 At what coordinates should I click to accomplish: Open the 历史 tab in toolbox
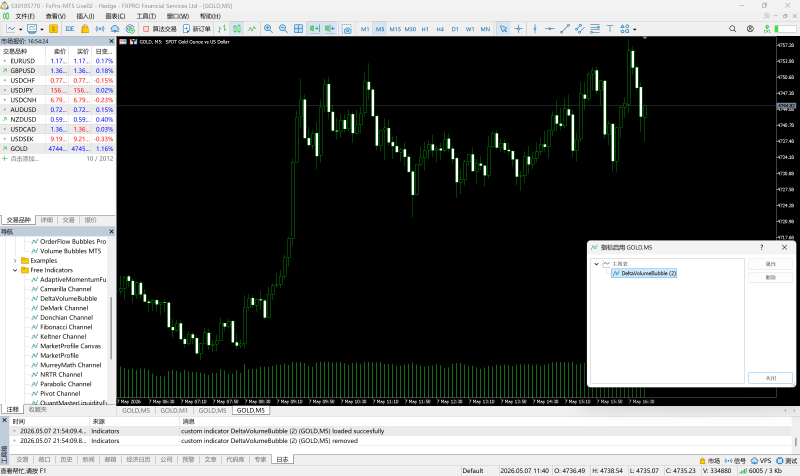[x=66, y=459]
